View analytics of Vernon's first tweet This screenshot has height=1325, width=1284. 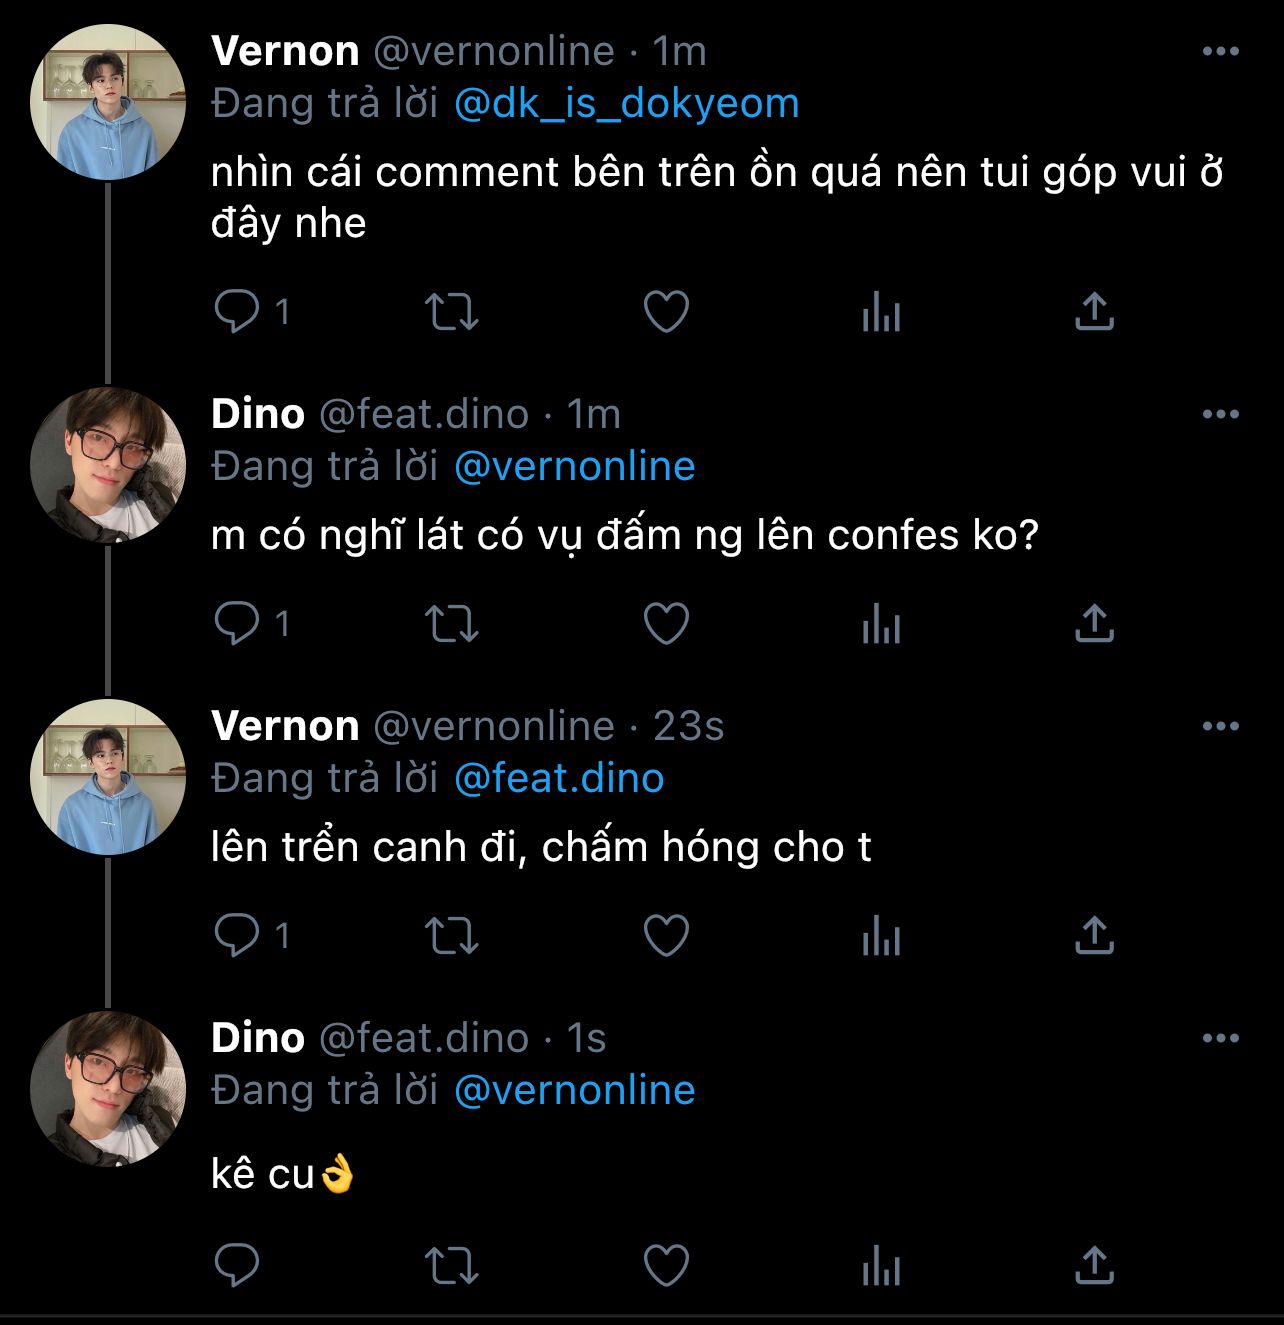tap(881, 311)
